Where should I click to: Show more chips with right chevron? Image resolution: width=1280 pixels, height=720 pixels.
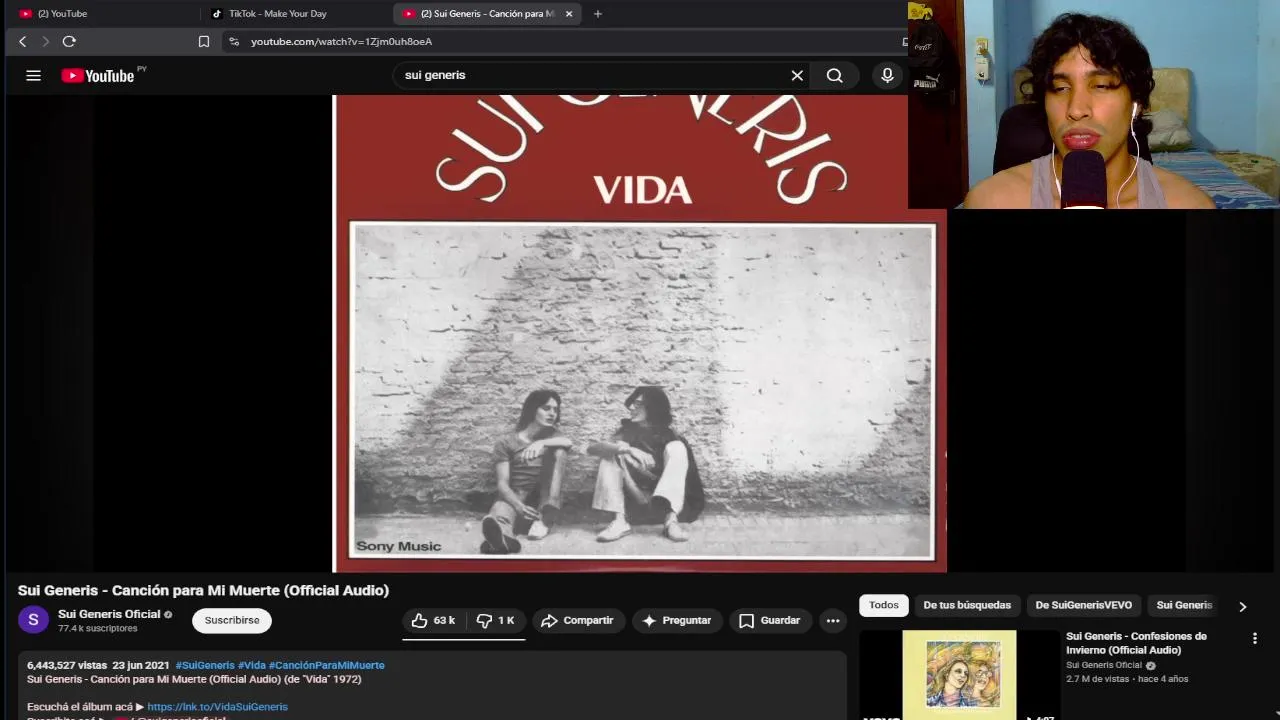pyautogui.click(x=1243, y=606)
